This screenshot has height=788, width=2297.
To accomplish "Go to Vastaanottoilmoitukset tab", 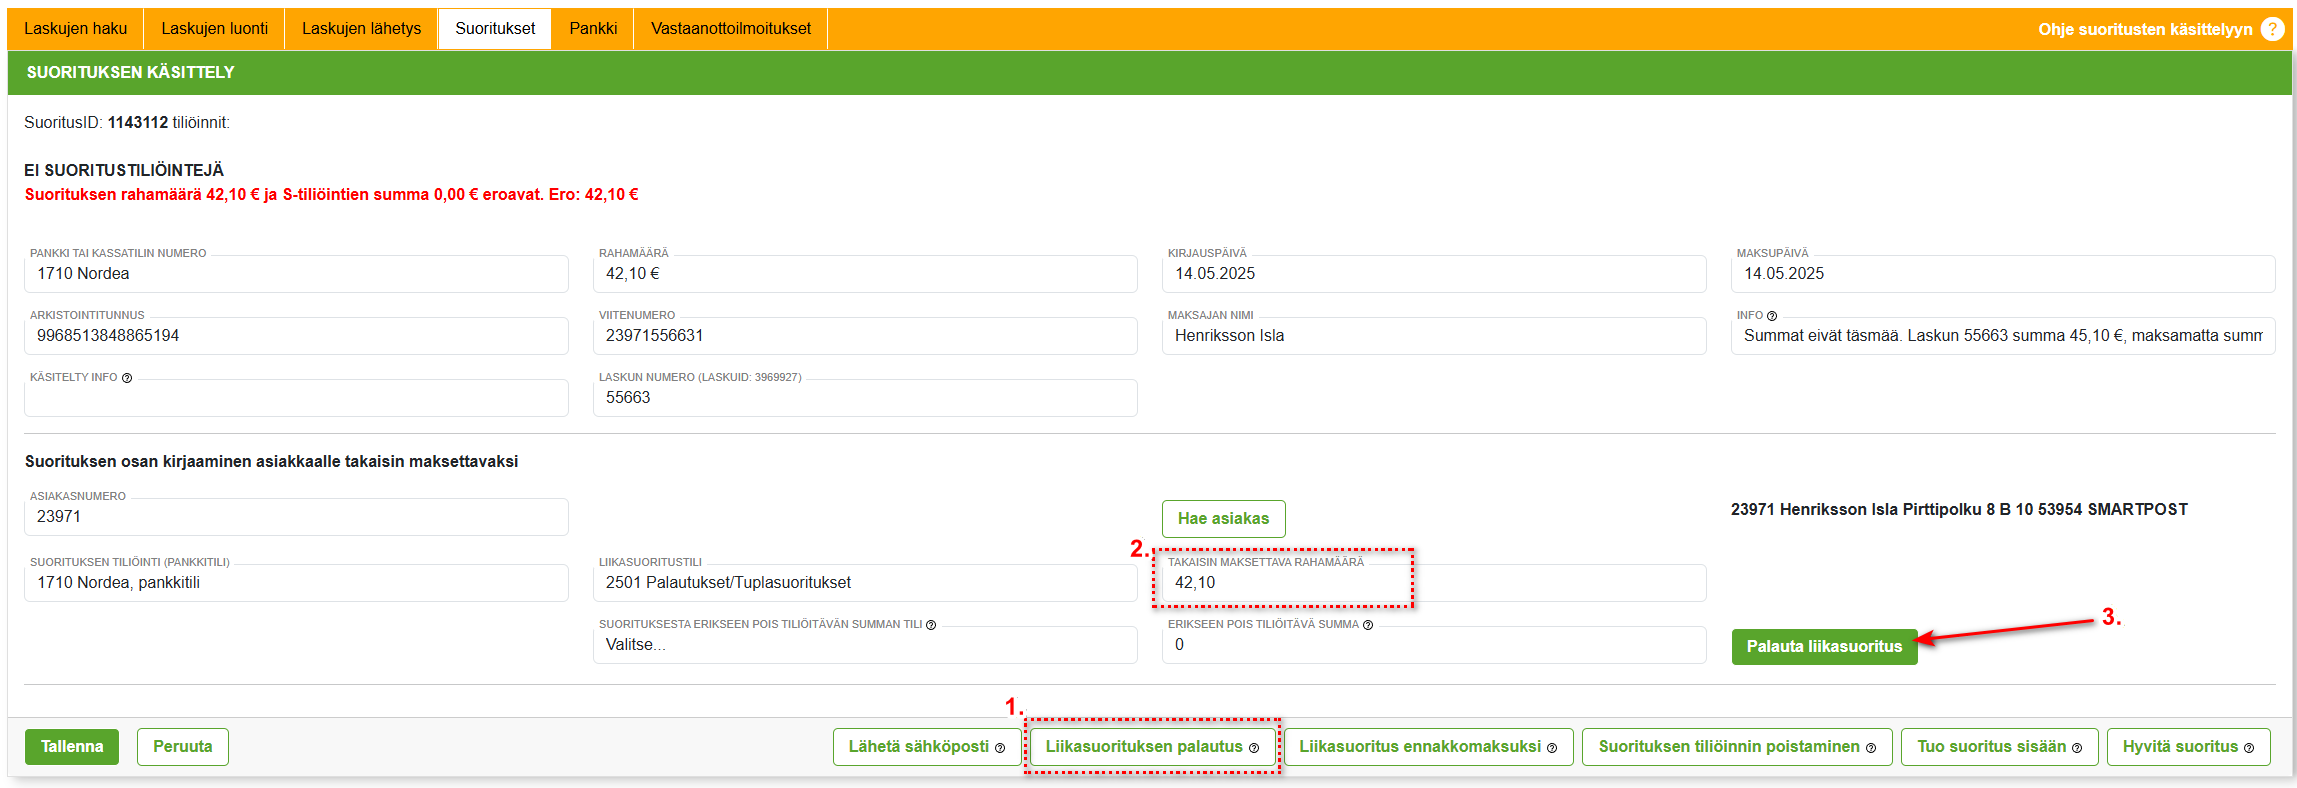I will [730, 29].
